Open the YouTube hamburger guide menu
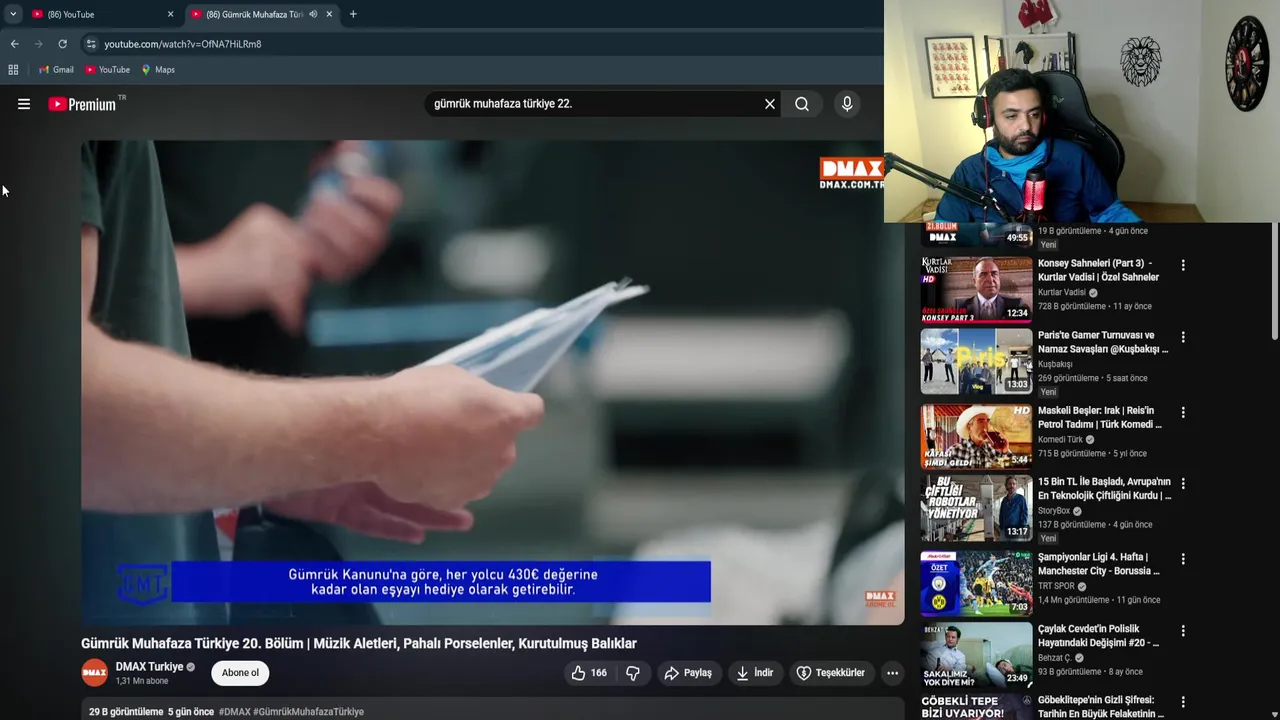1280x720 pixels. coord(24,104)
